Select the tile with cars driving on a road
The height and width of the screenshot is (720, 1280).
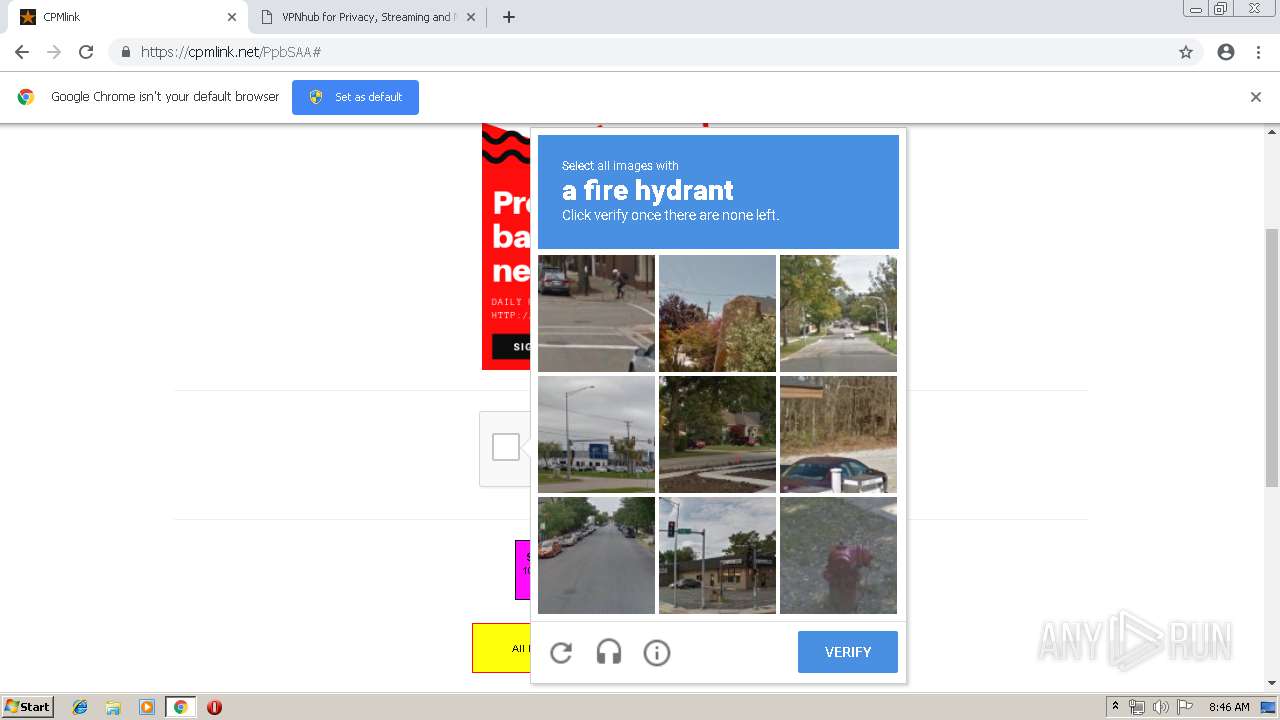(x=838, y=313)
